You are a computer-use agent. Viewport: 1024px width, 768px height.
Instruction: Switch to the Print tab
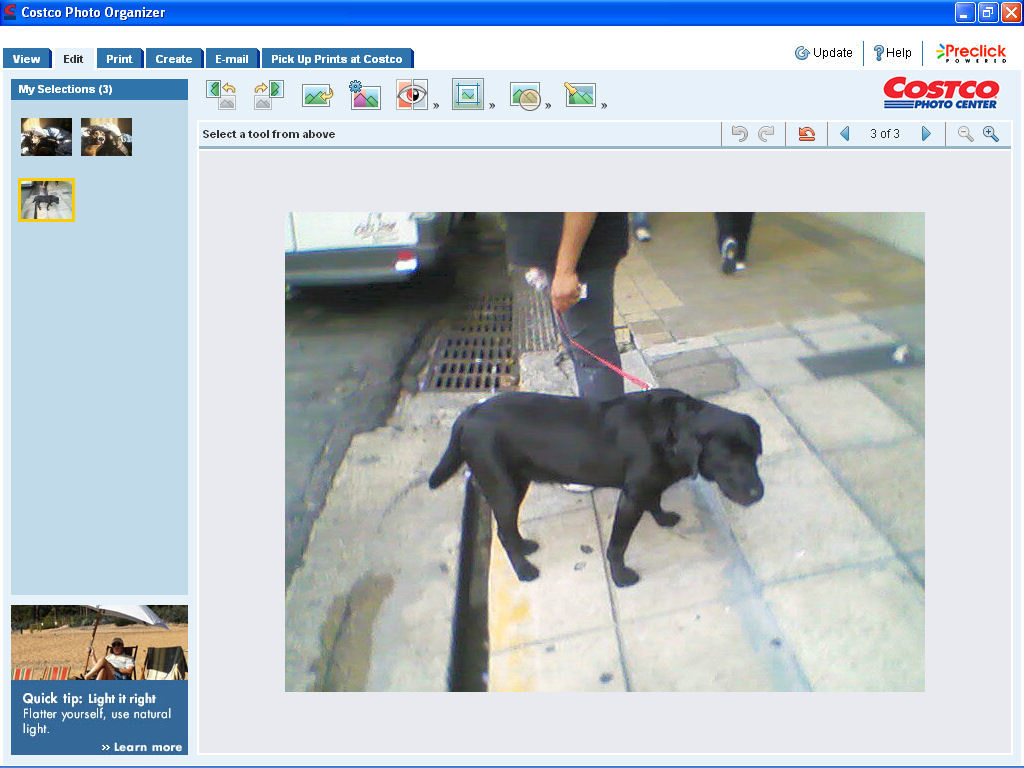[x=119, y=59]
